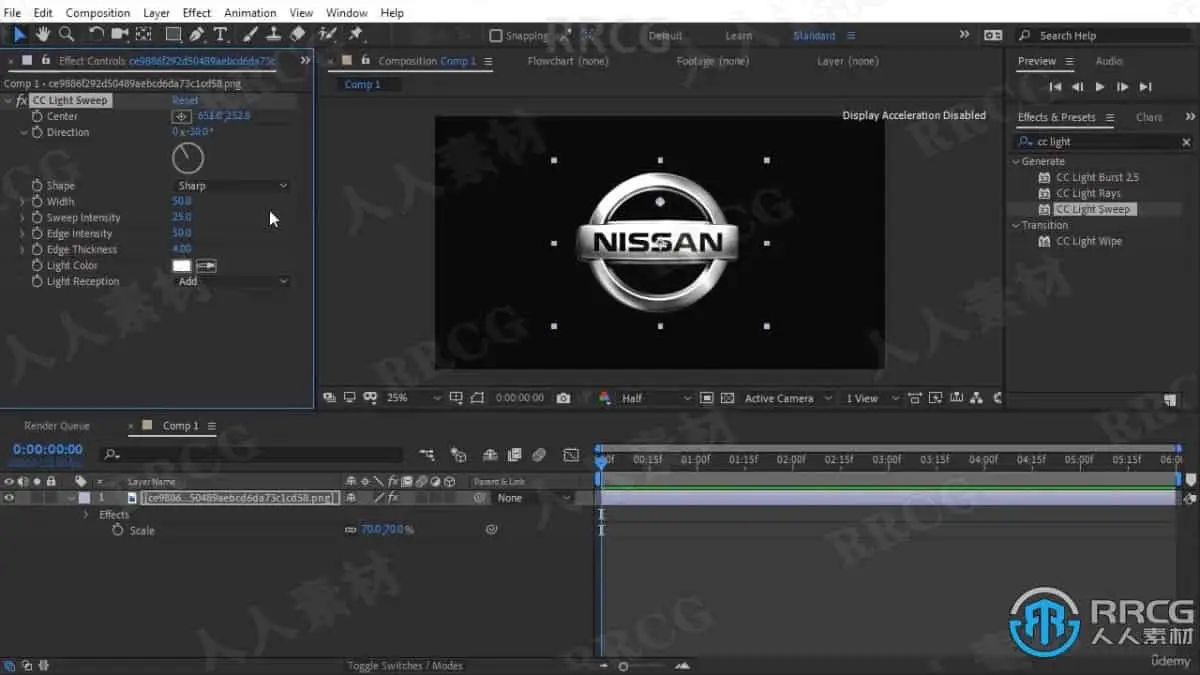Select the Eraser tool
Screen dimensions: 1200x675
click(x=297, y=34)
